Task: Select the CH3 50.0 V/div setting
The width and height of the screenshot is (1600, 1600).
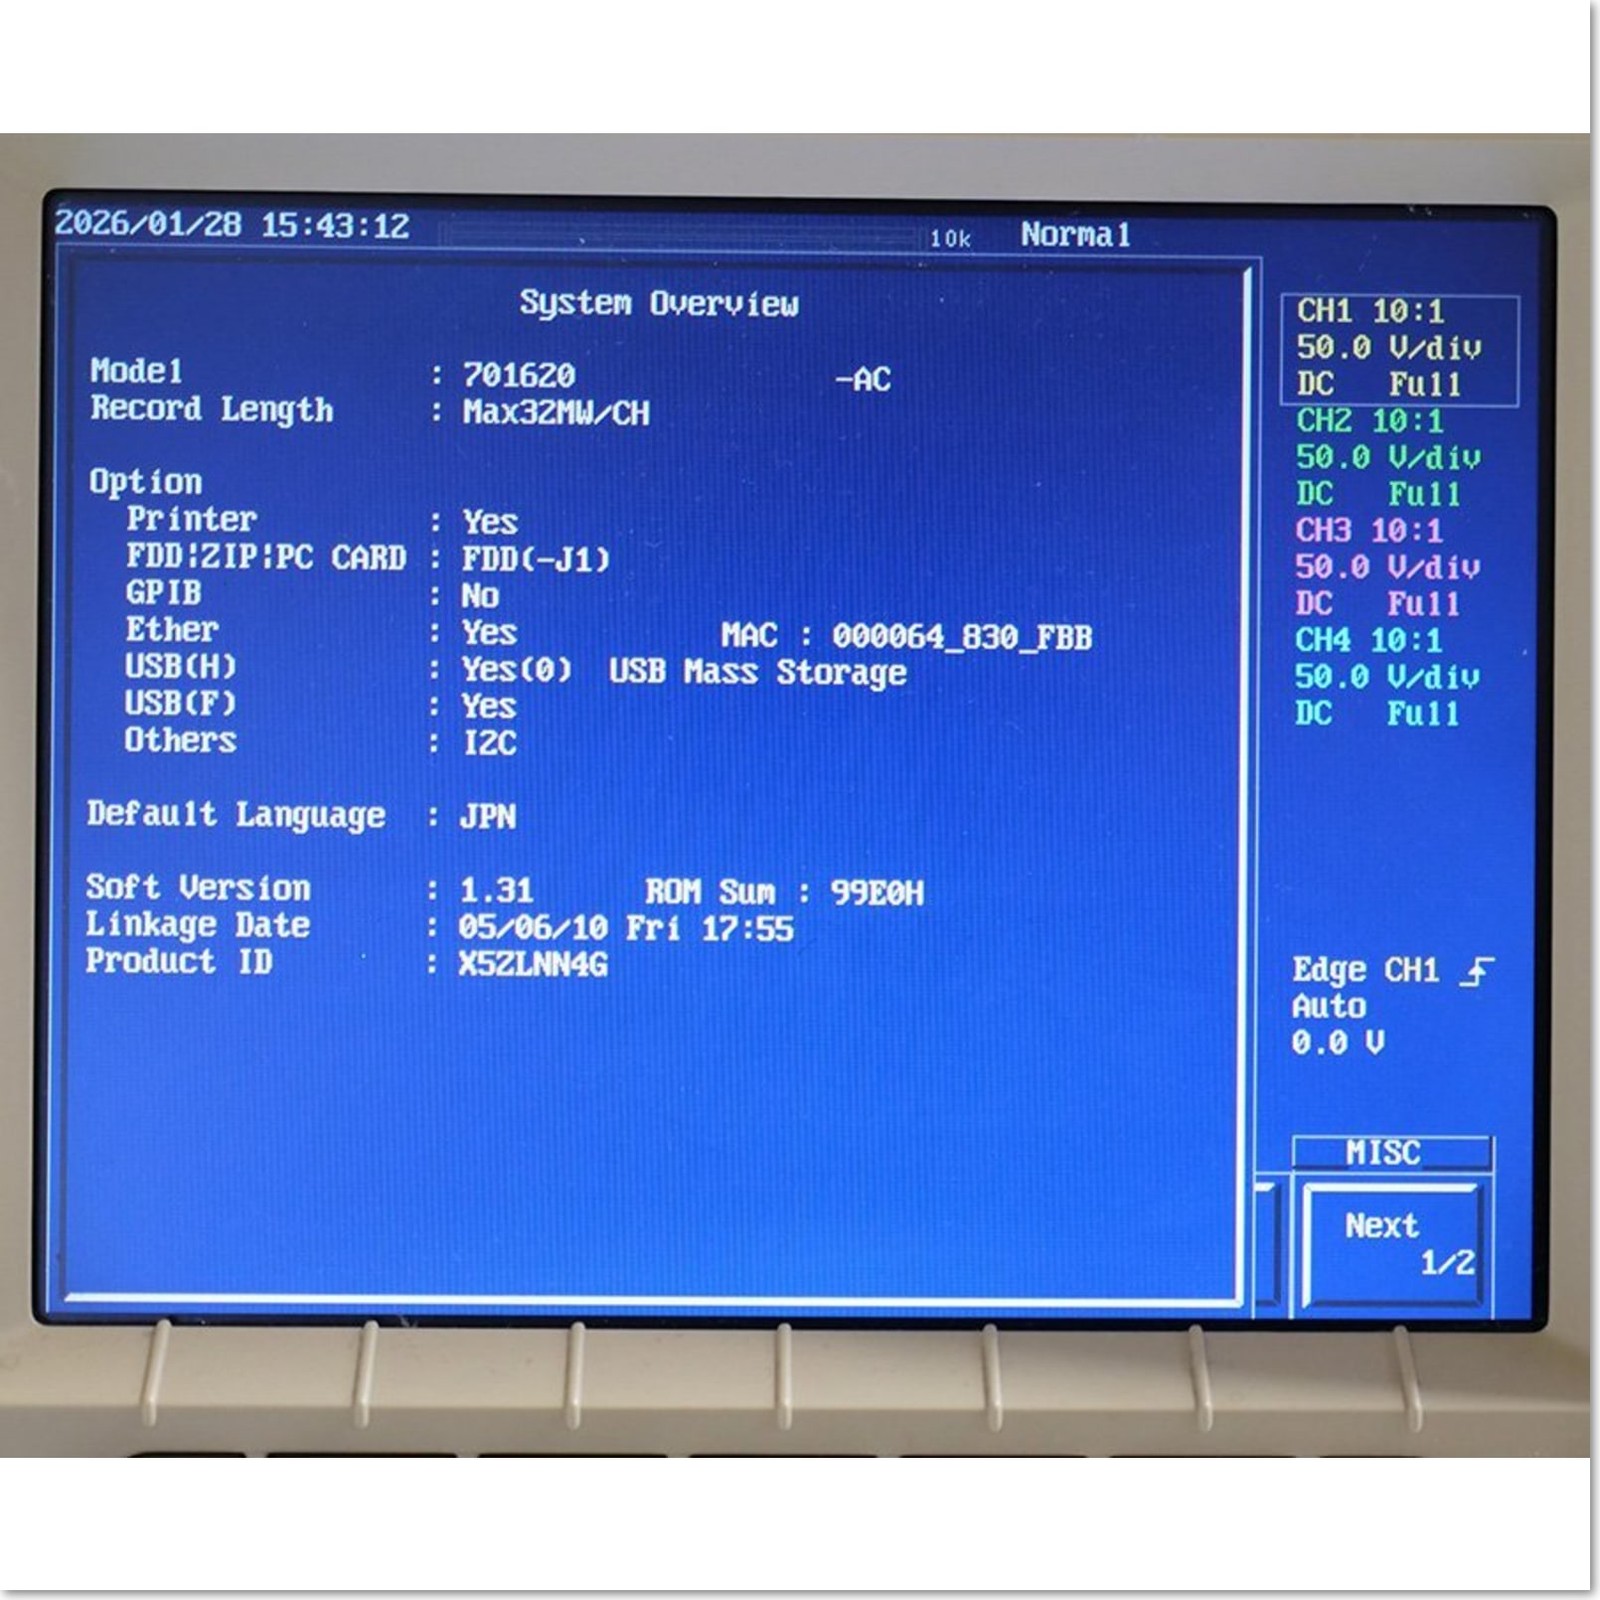Action: (1387, 567)
